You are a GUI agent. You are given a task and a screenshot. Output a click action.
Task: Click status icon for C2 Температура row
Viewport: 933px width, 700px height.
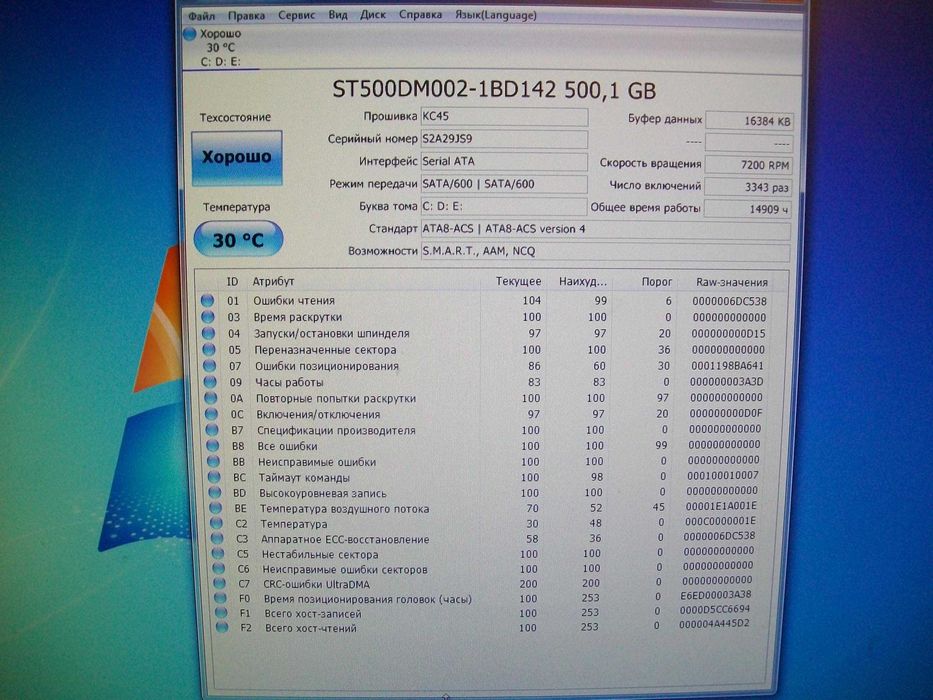tap(217, 523)
